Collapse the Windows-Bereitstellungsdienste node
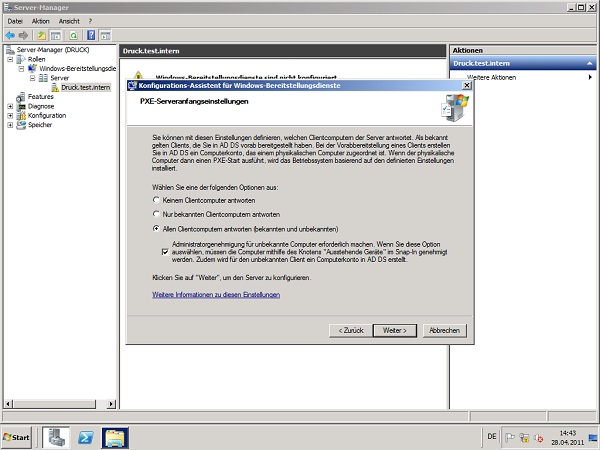The width and height of the screenshot is (600, 450). 21,69
